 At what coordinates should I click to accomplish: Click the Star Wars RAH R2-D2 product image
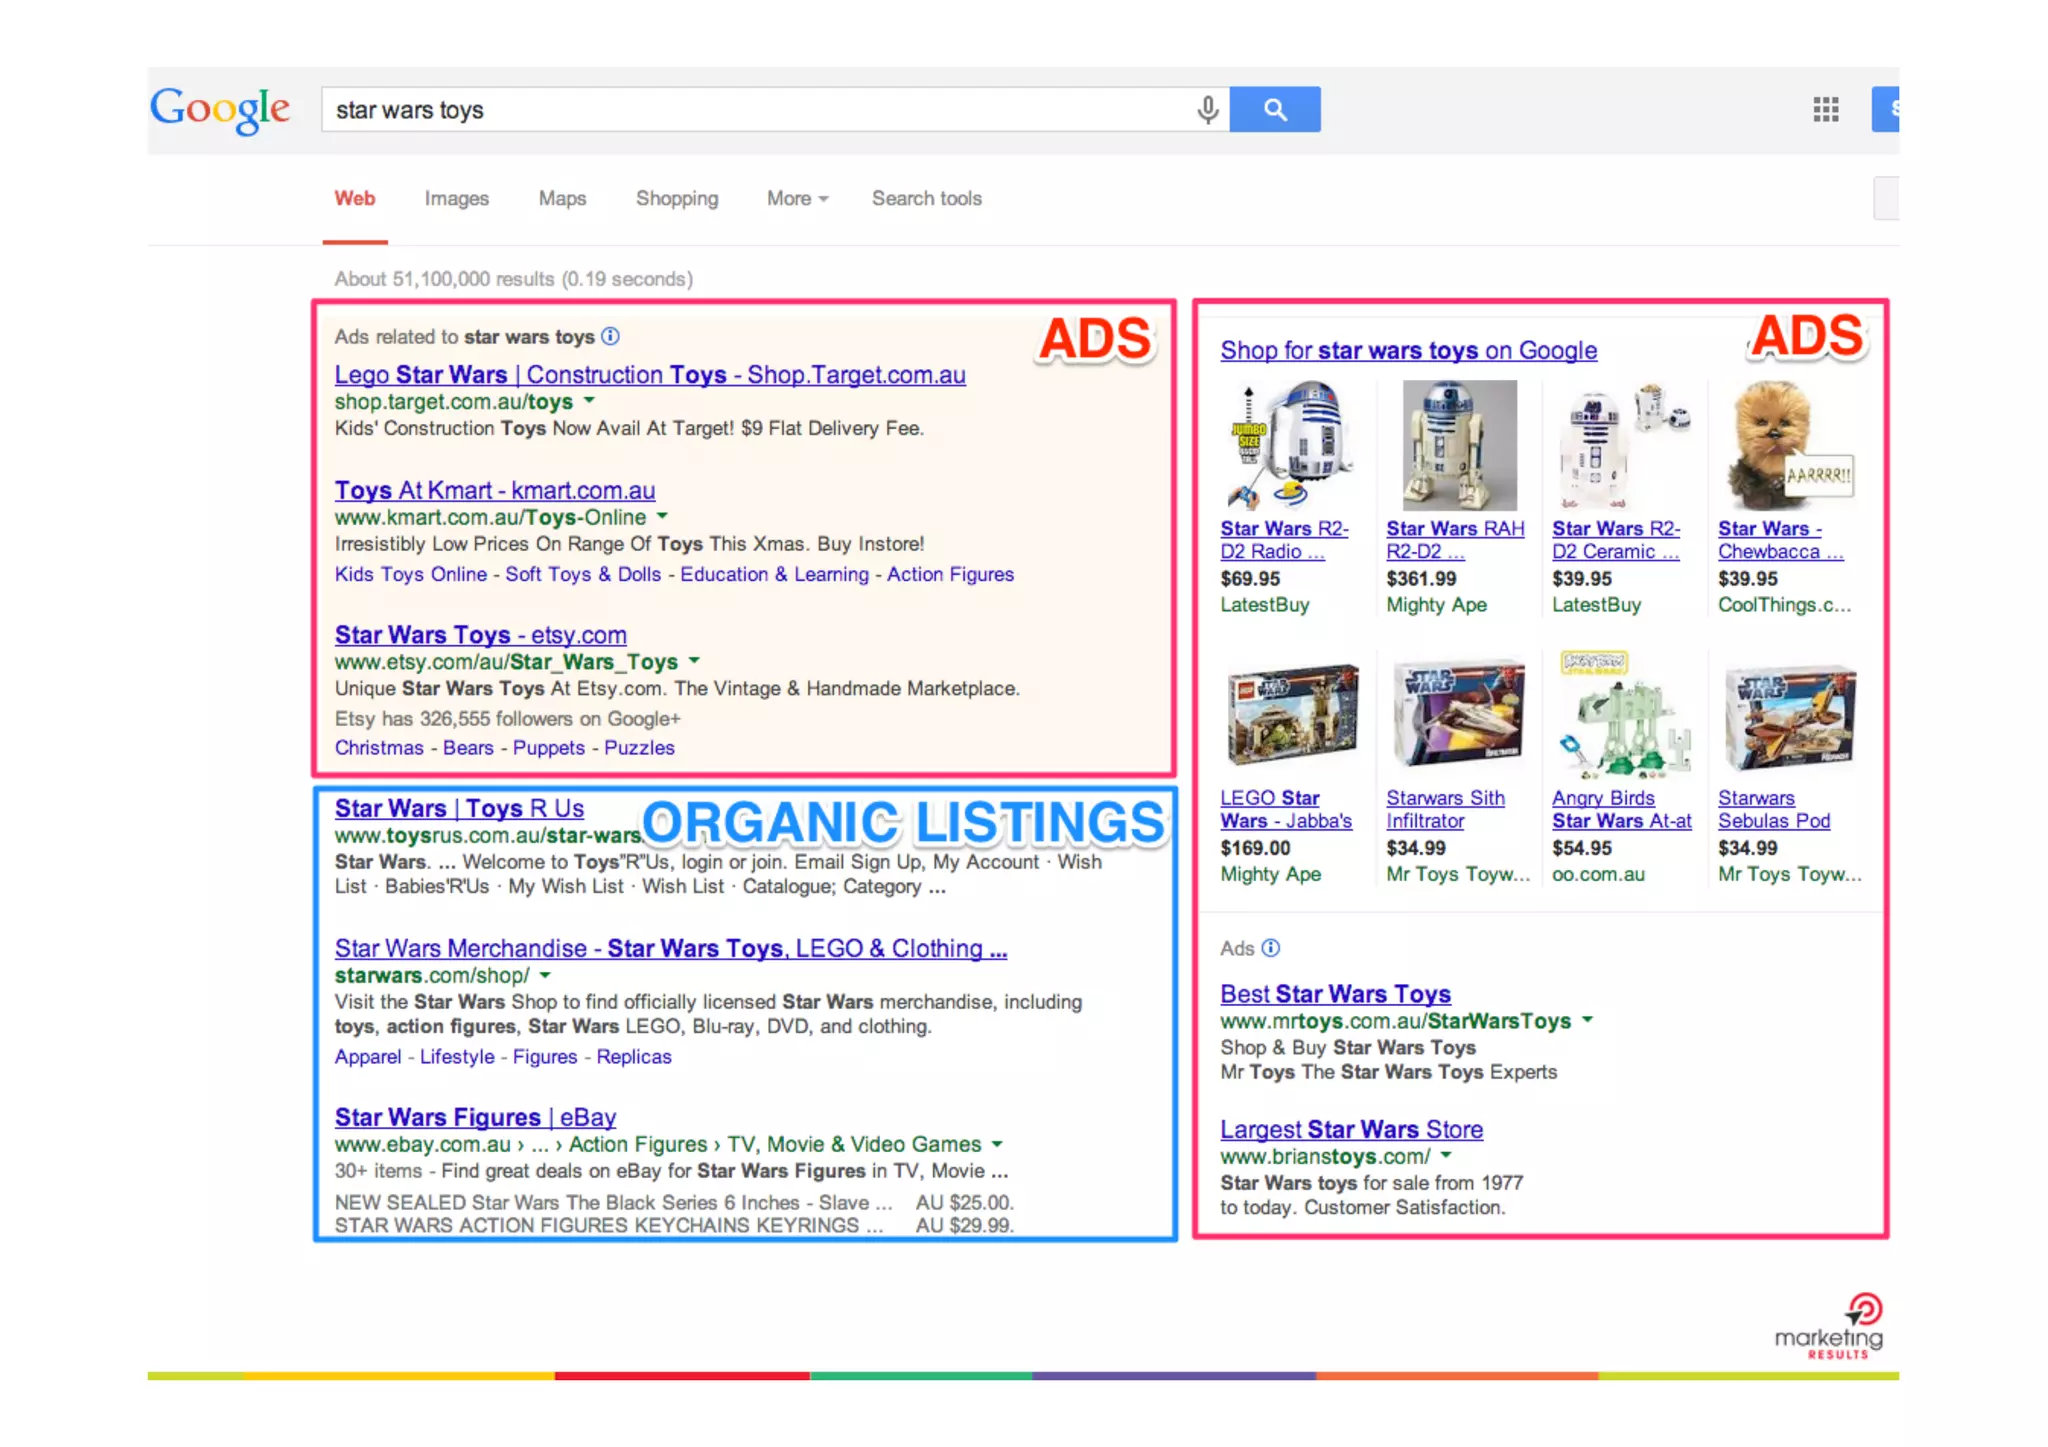(1459, 445)
